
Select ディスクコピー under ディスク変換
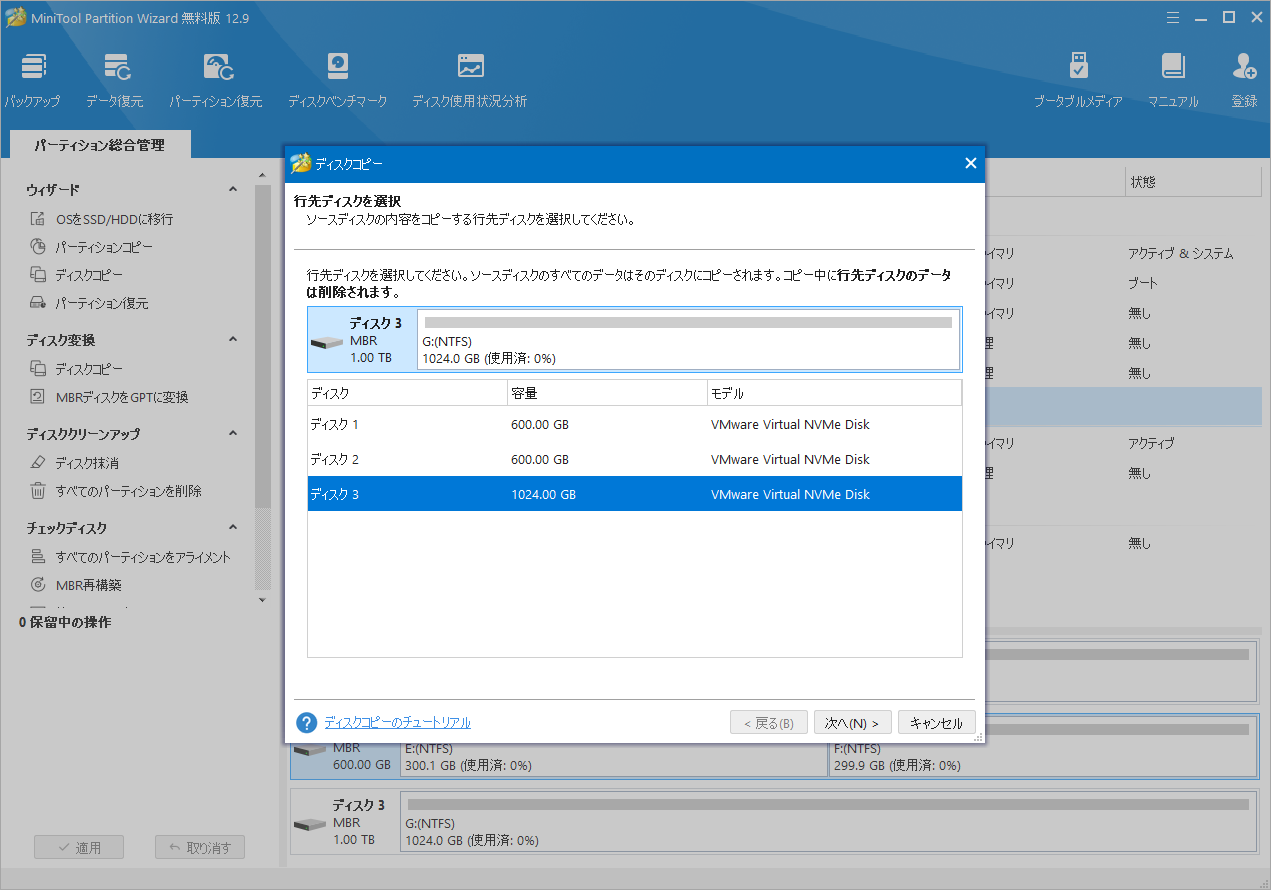pos(76,369)
